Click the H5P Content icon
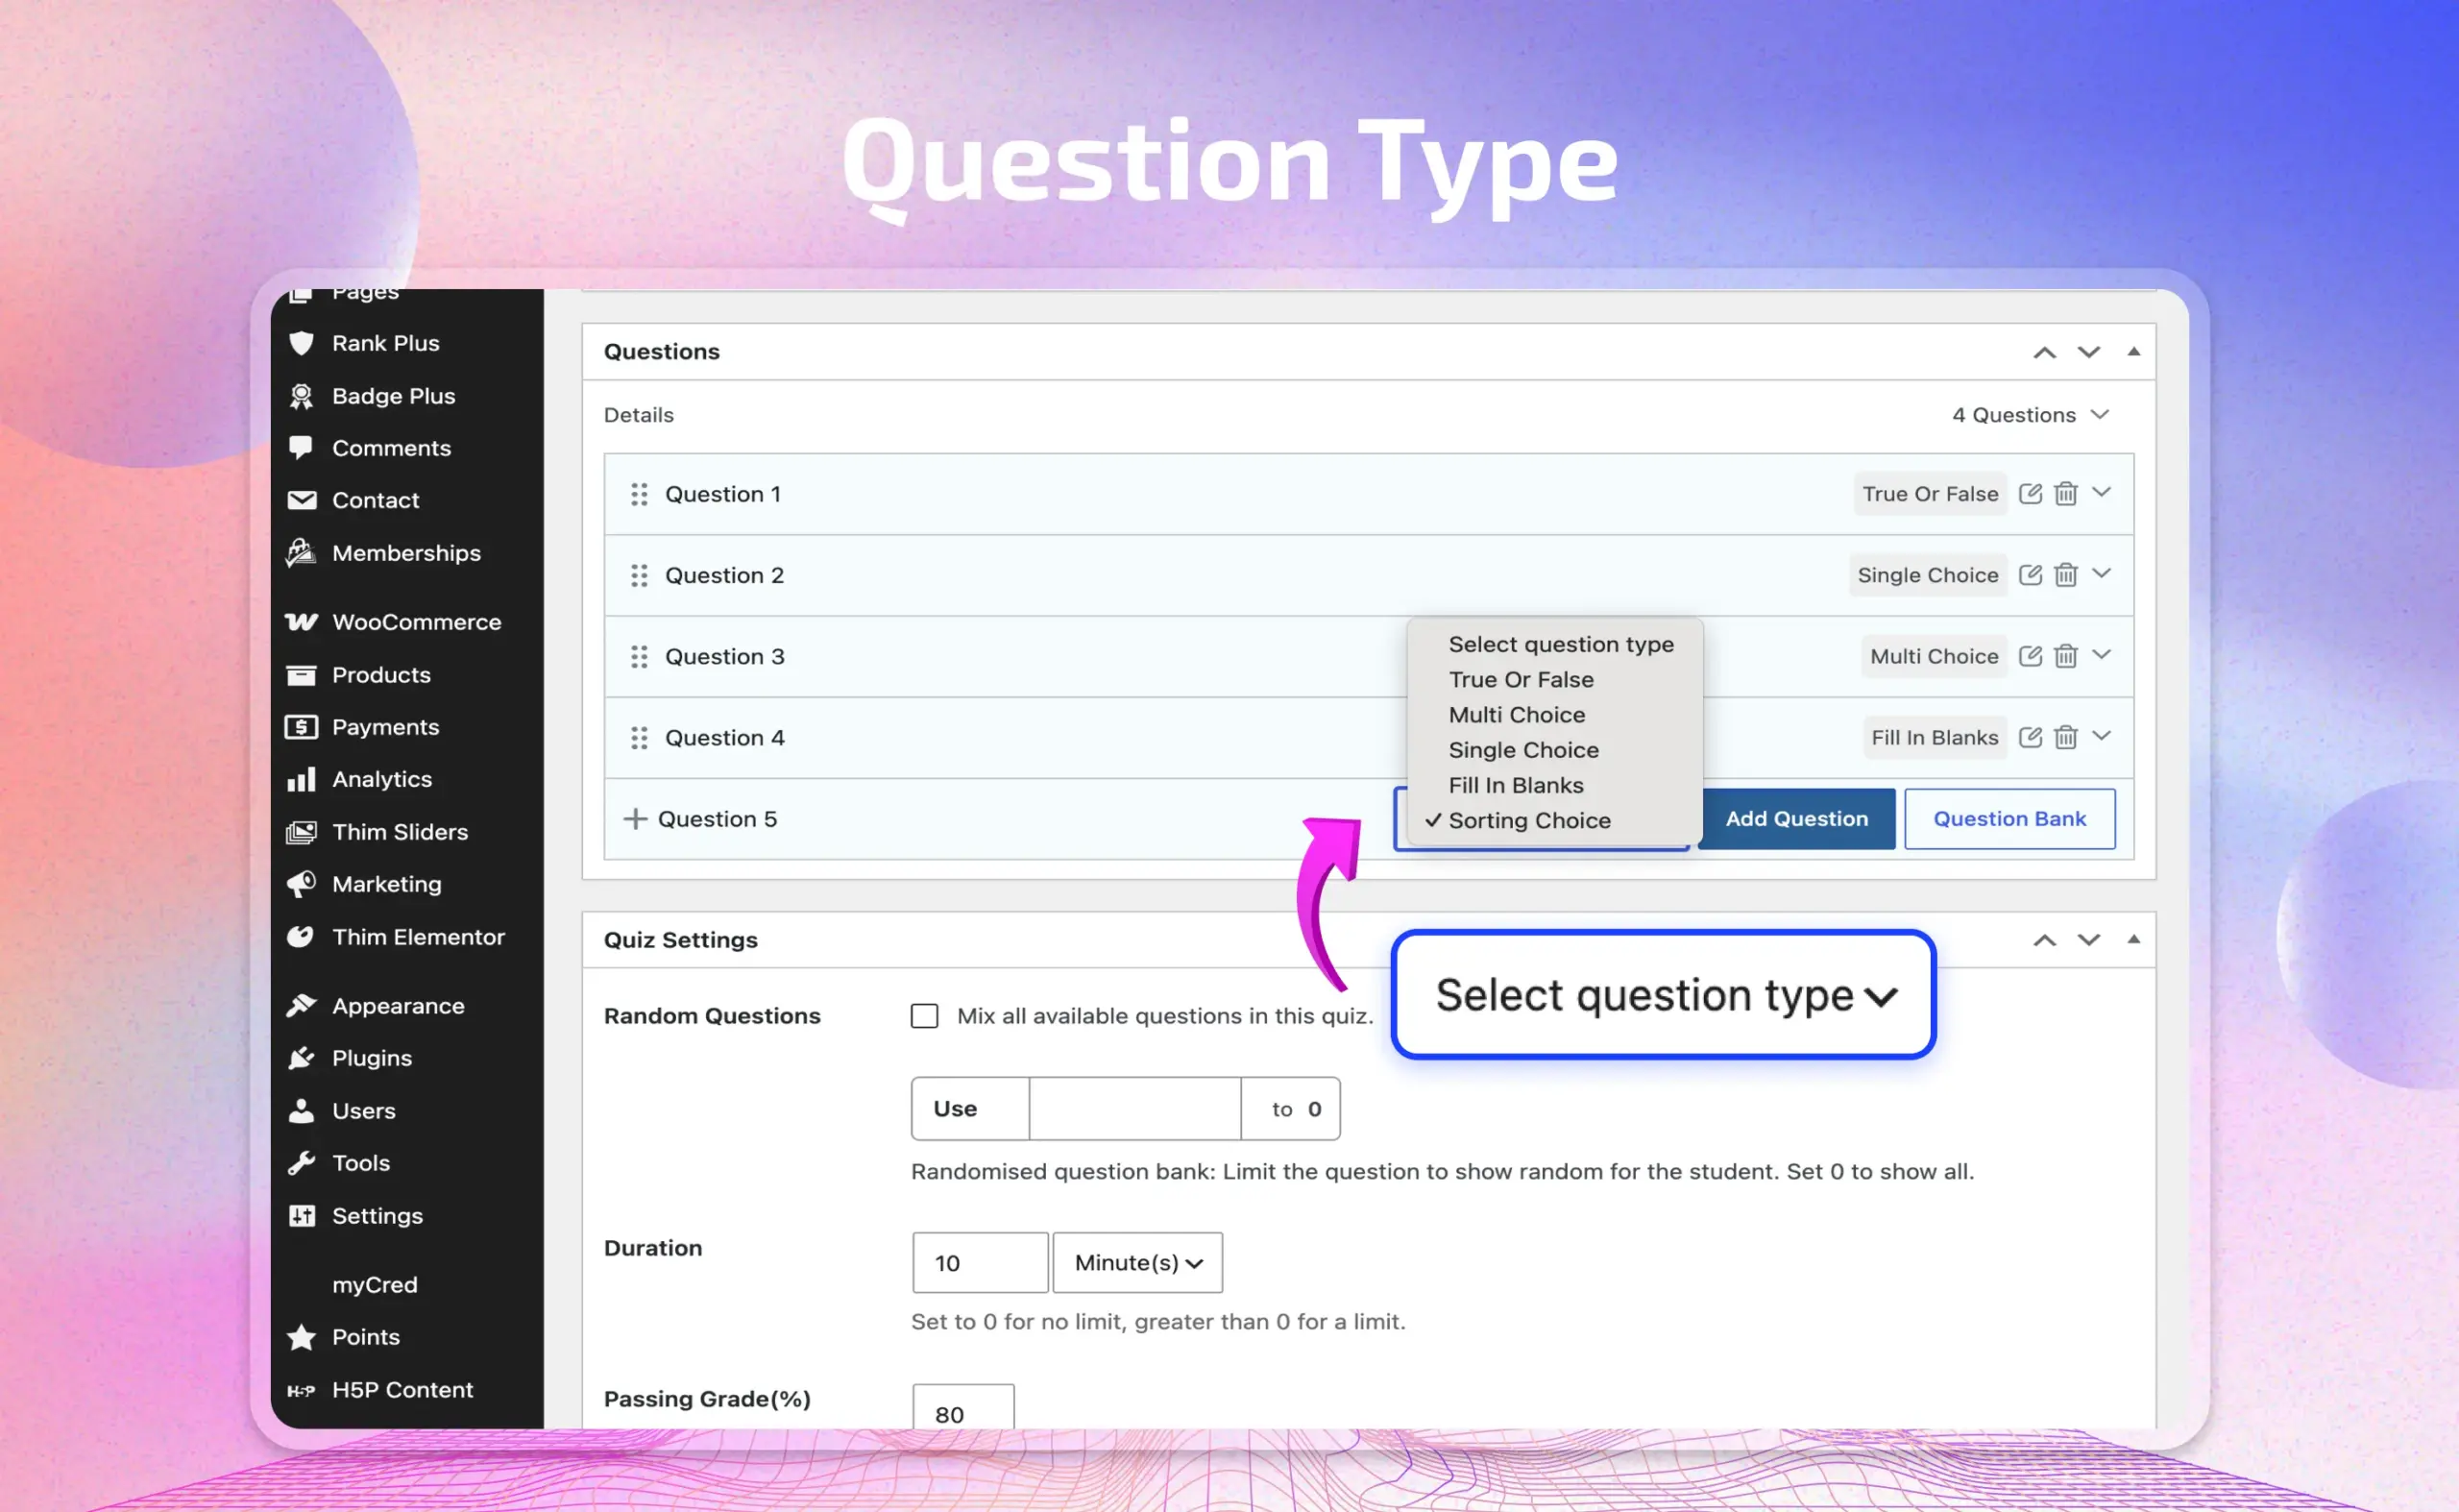Image resolution: width=2459 pixels, height=1512 pixels. pyautogui.click(x=301, y=1390)
